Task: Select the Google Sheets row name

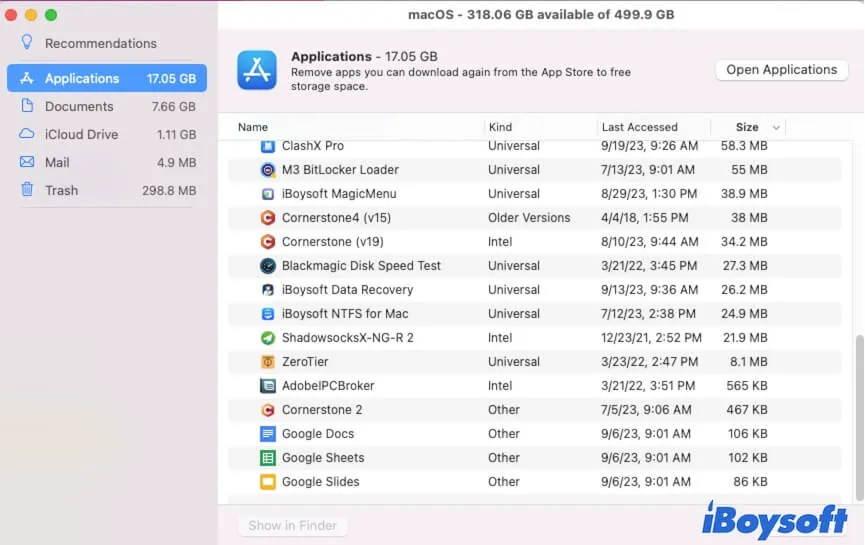Action: pos(323,458)
